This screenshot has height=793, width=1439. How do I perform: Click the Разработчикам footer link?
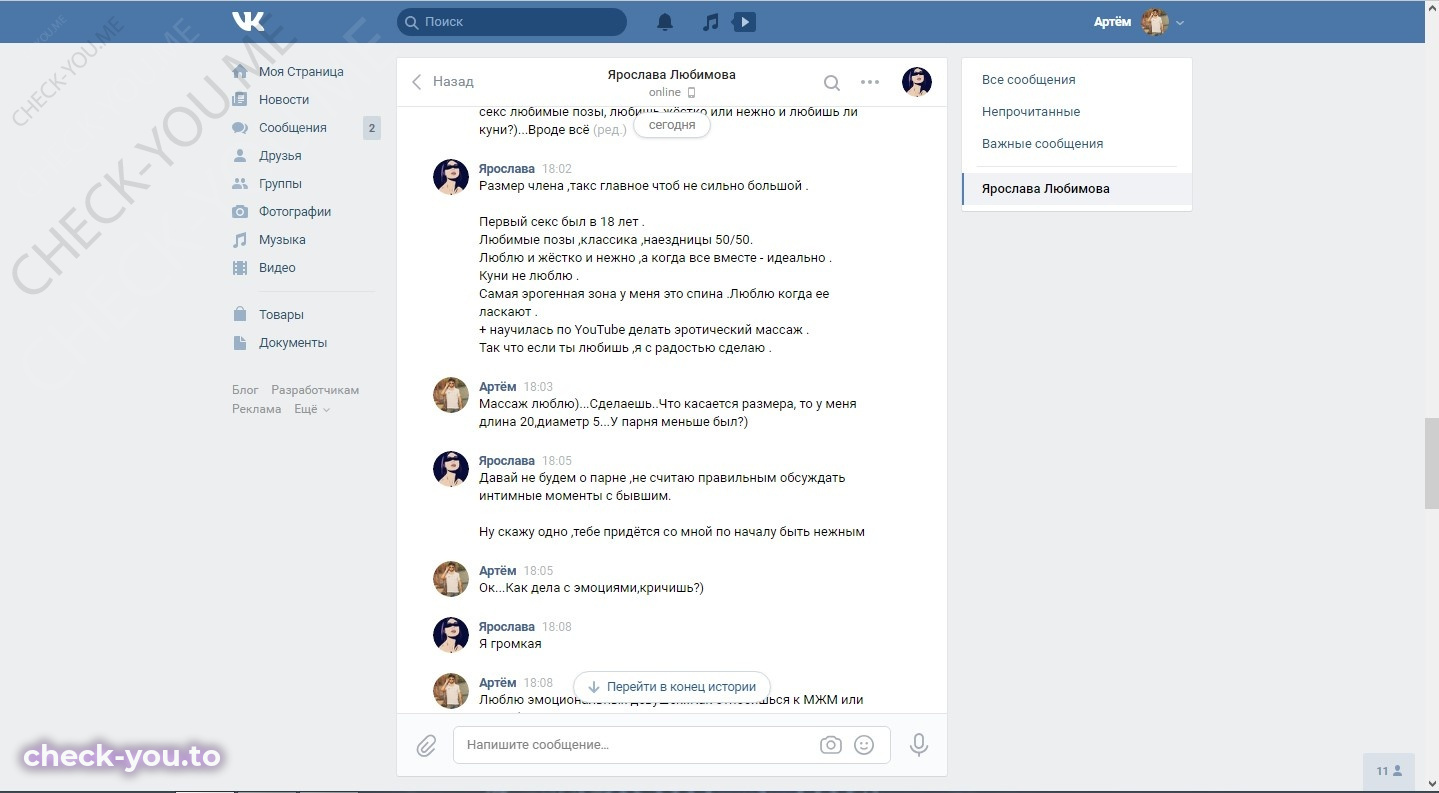click(x=315, y=390)
